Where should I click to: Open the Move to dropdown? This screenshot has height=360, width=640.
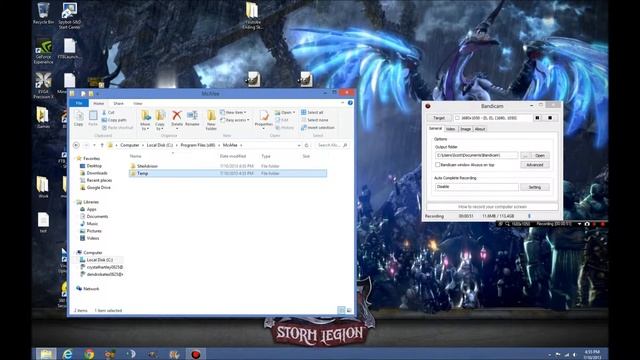[145, 120]
